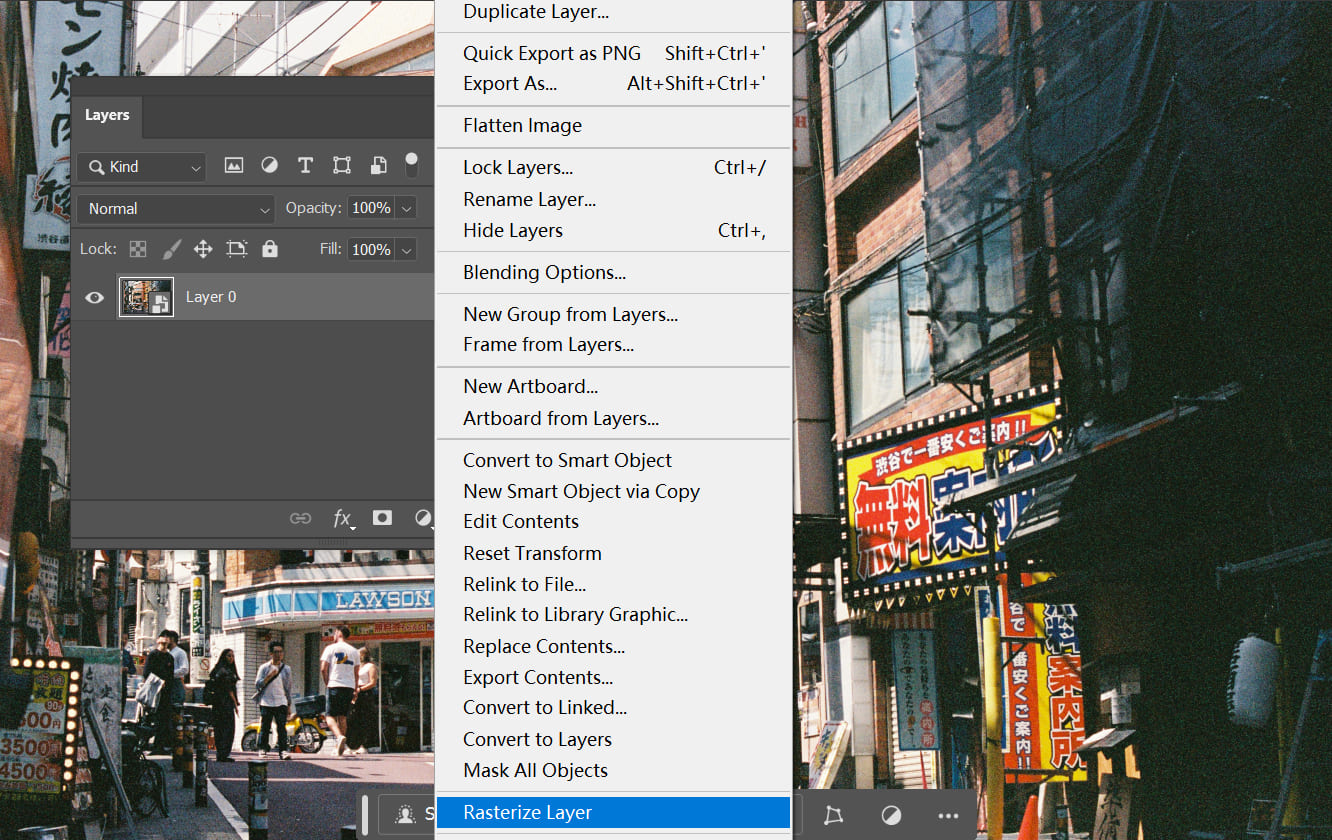This screenshot has height=840, width=1332.
Task: Lock transparent pixels of the layer
Action: tap(138, 249)
